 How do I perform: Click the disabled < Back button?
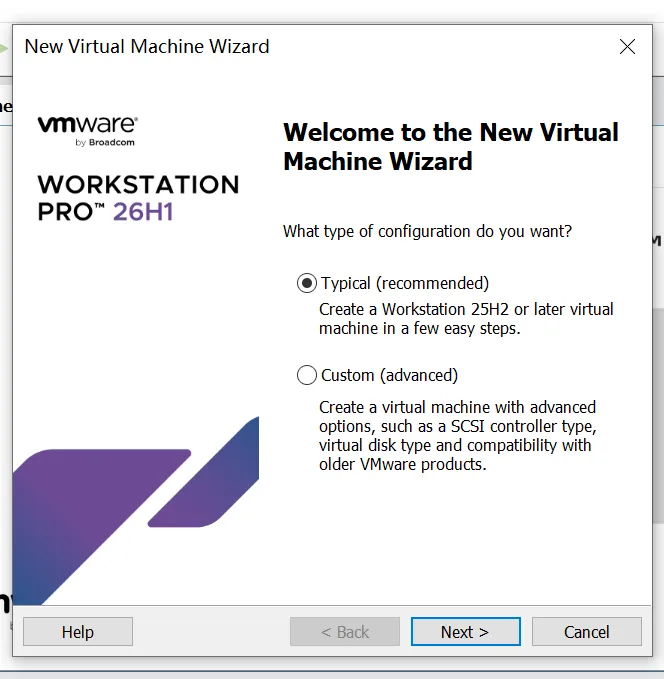point(345,632)
